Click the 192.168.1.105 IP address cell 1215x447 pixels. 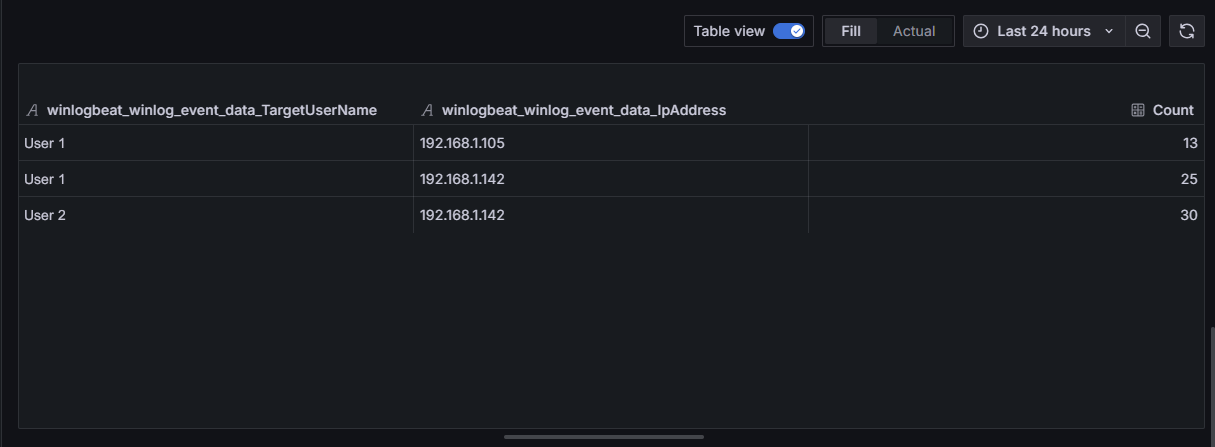pos(462,143)
